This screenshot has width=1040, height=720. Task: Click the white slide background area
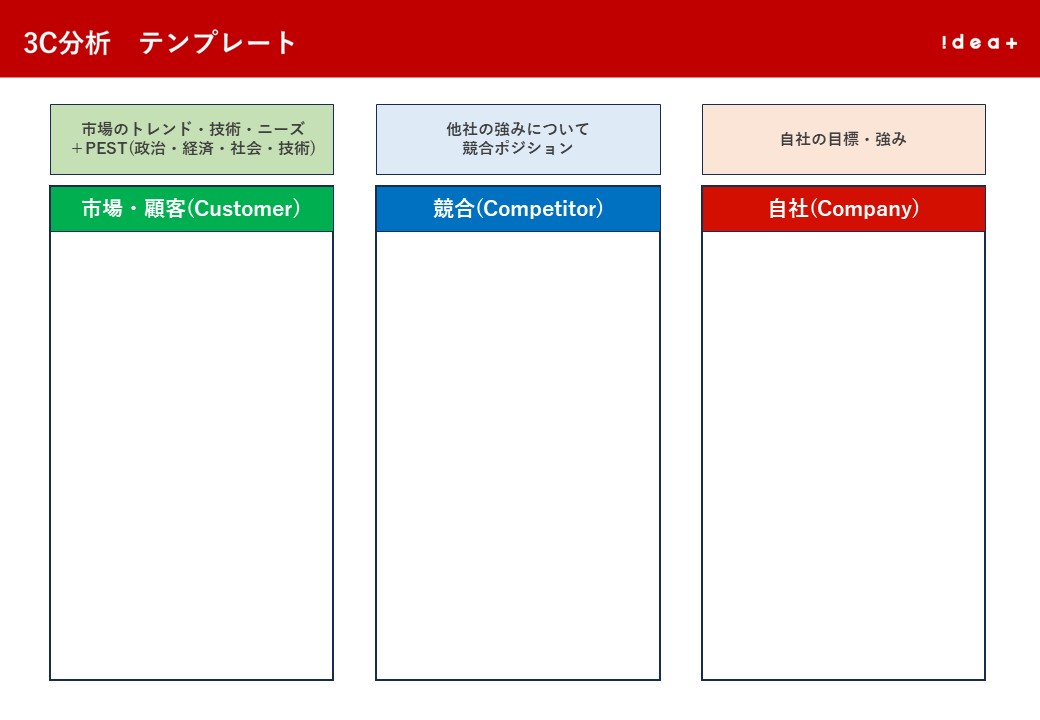[x=520, y=700]
